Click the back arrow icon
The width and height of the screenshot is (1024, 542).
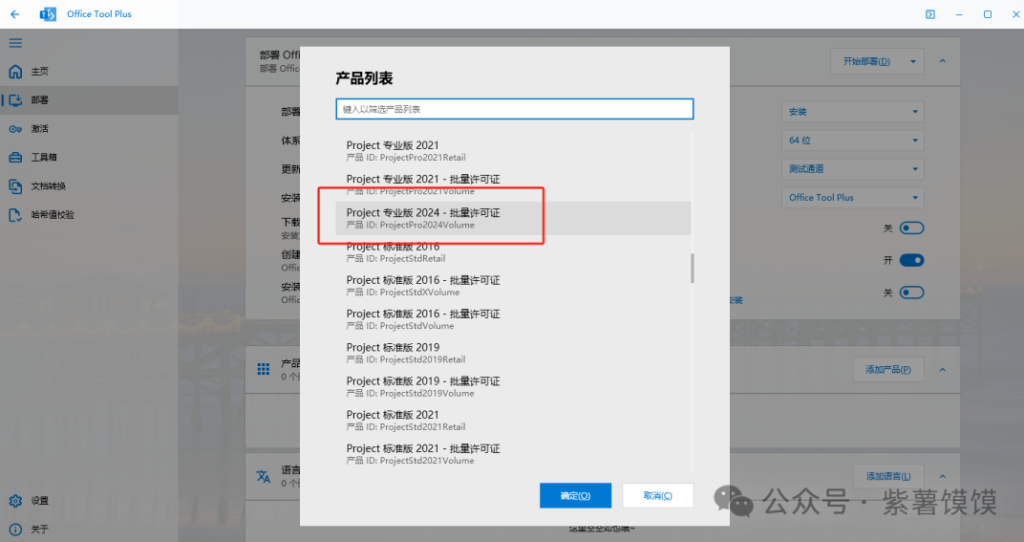pyautogui.click(x=15, y=14)
